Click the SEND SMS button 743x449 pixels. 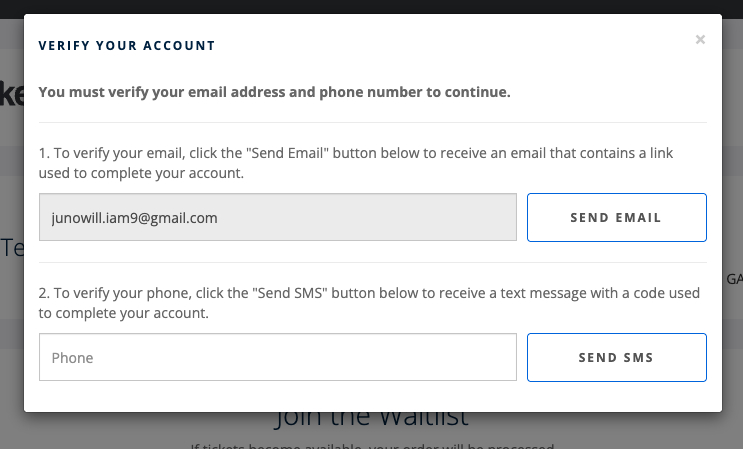click(616, 357)
